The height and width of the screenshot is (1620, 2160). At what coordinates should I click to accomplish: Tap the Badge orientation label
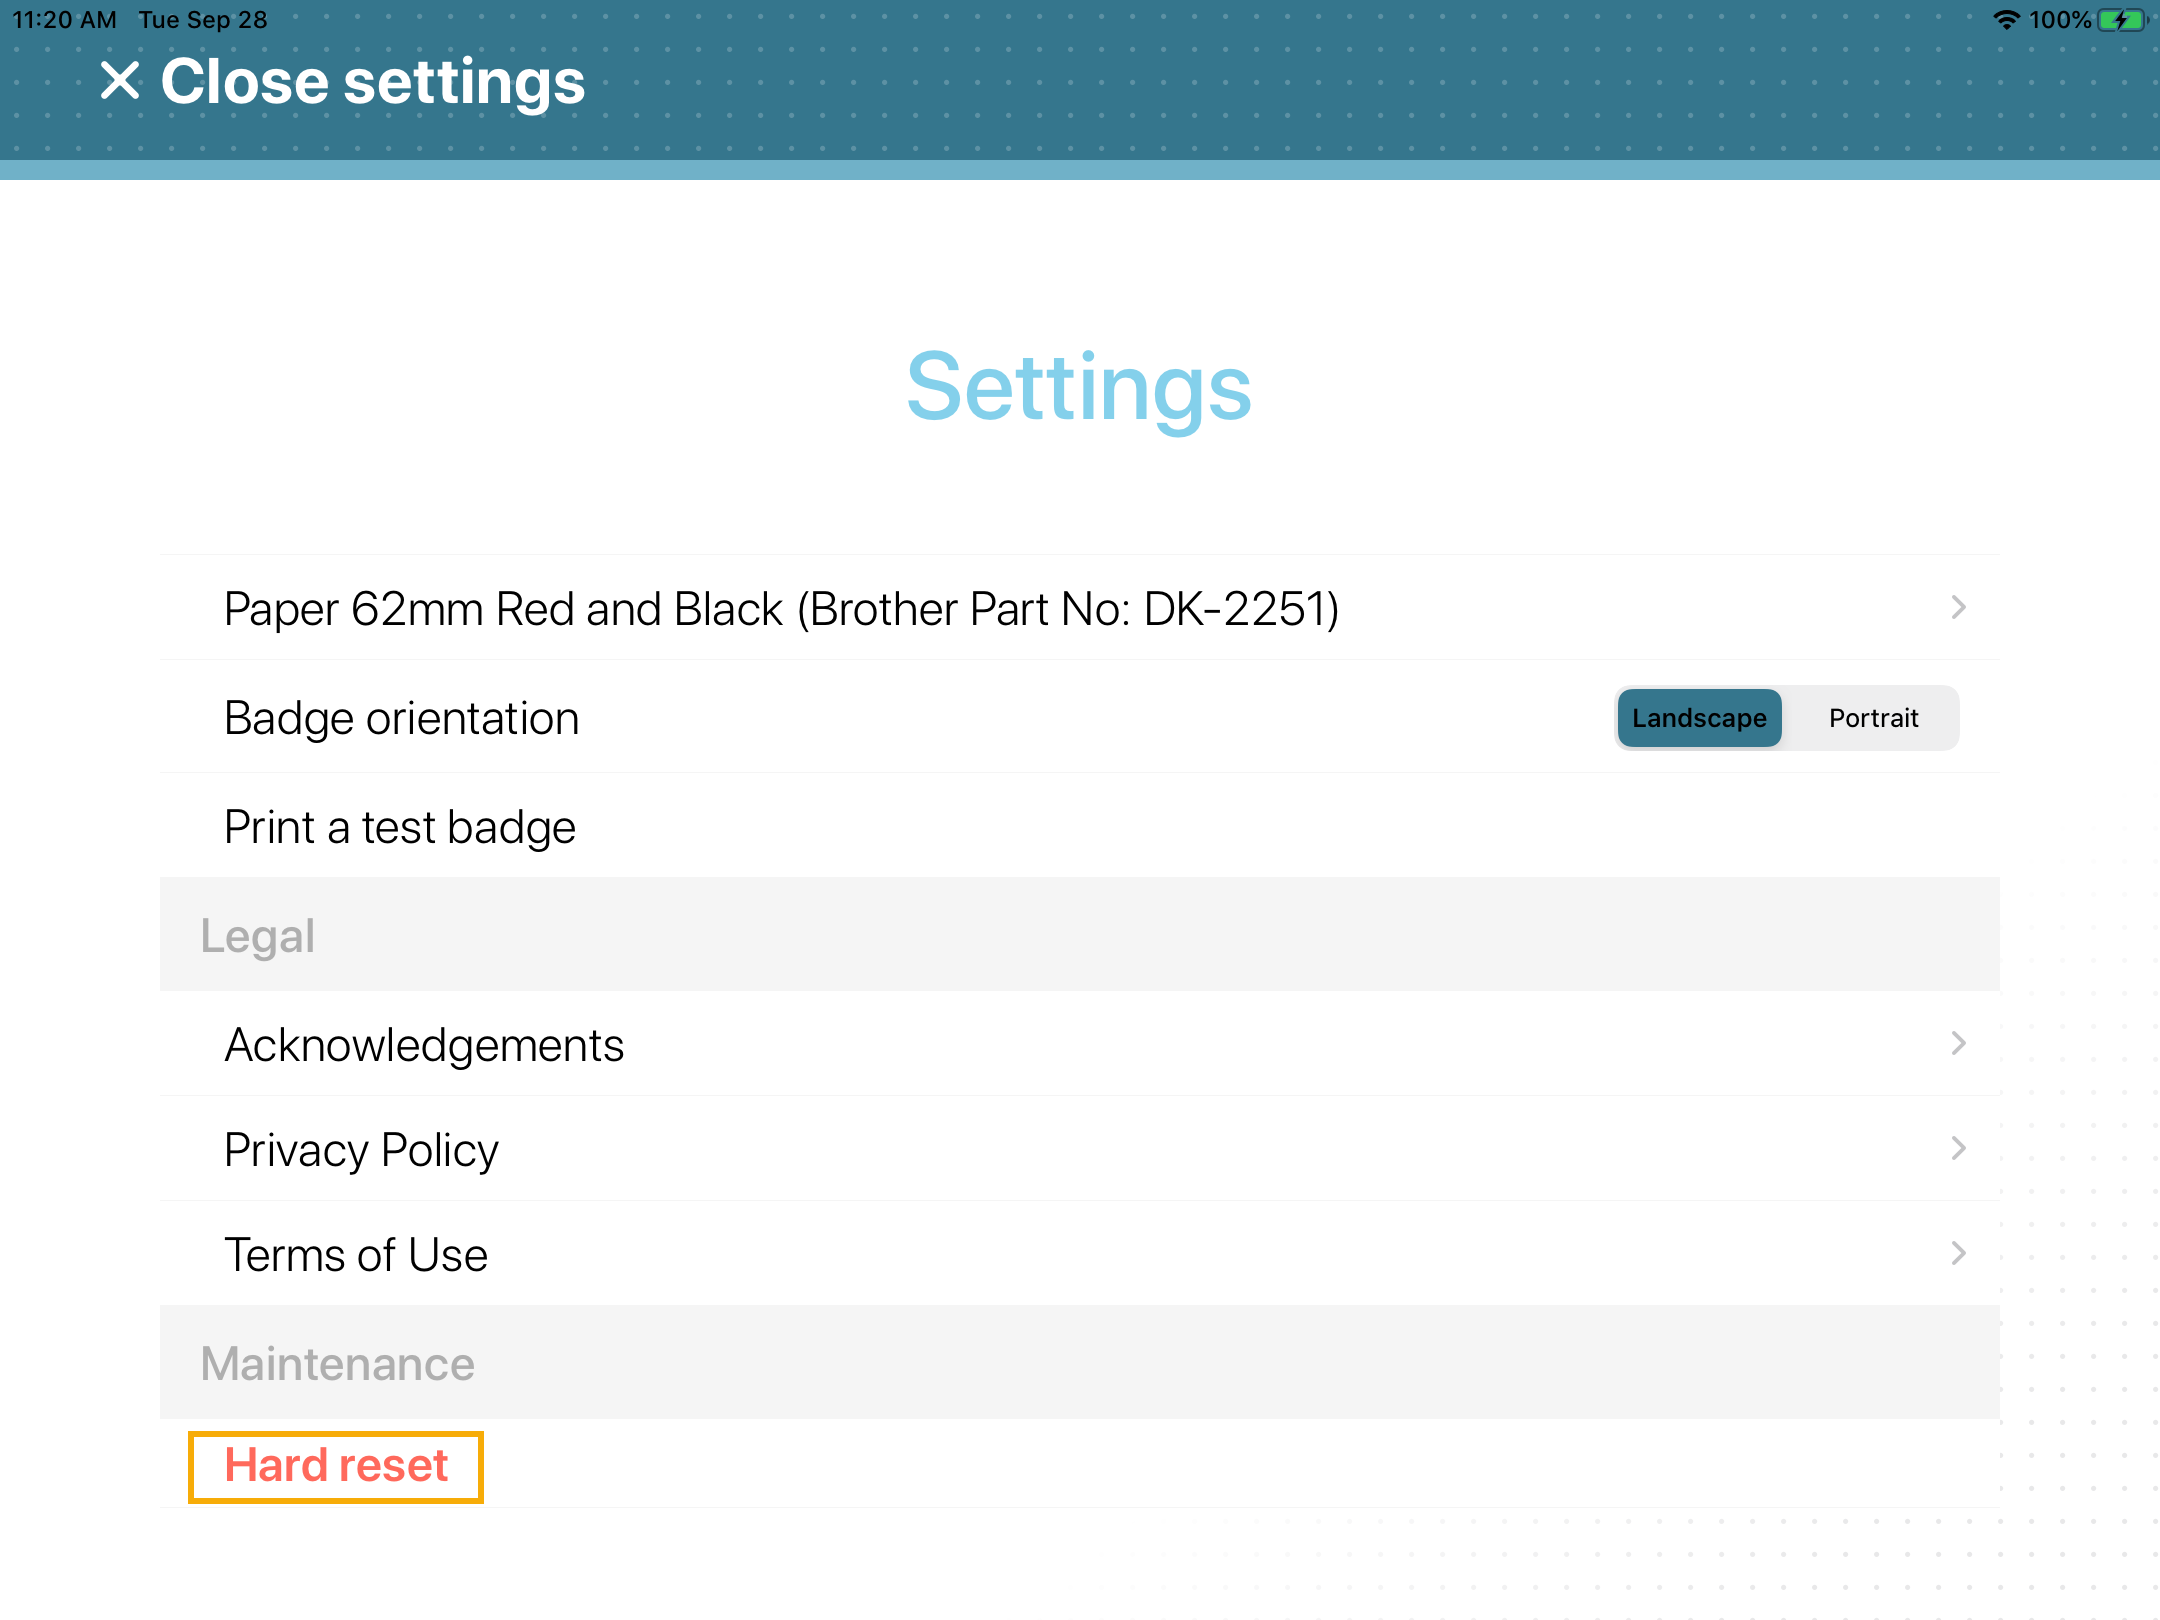click(x=401, y=718)
